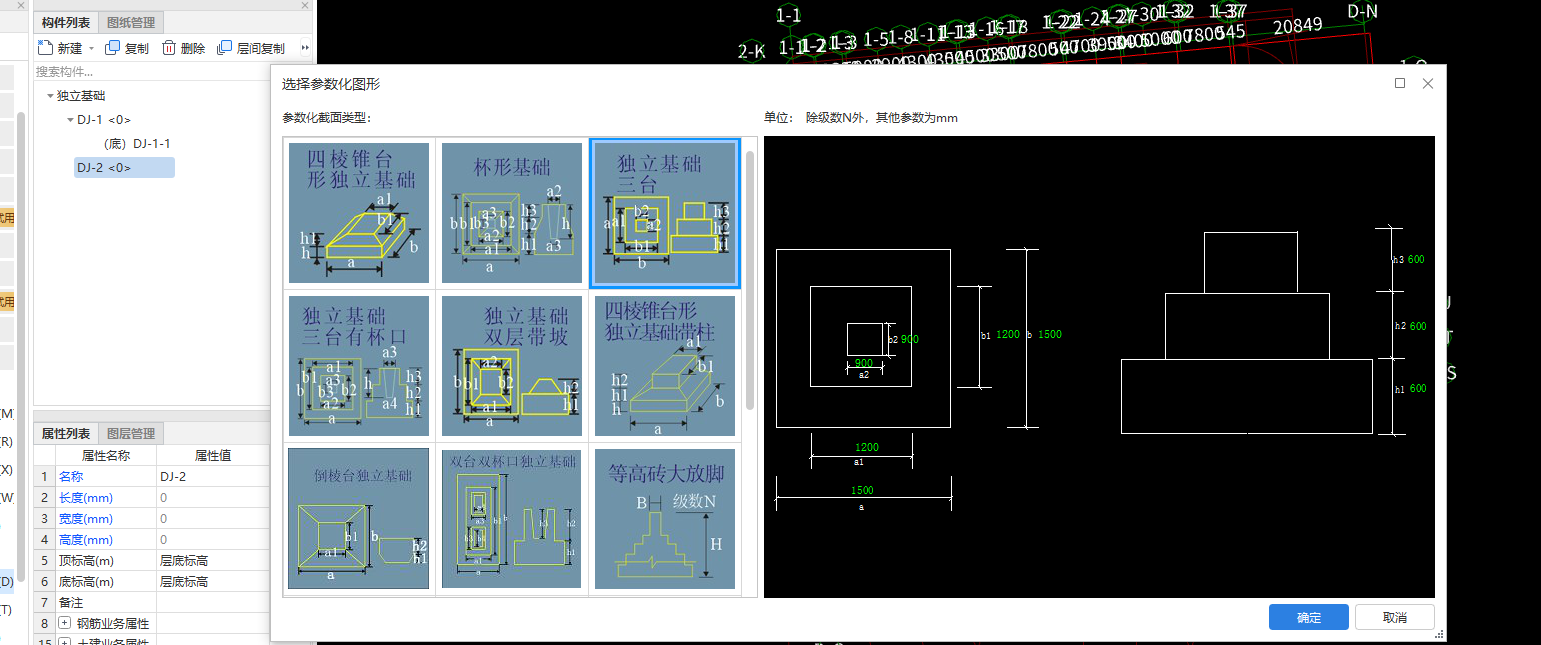Expand the 钢筋业务属性 property group
The height and width of the screenshot is (645, 1541).
(65, 624)
